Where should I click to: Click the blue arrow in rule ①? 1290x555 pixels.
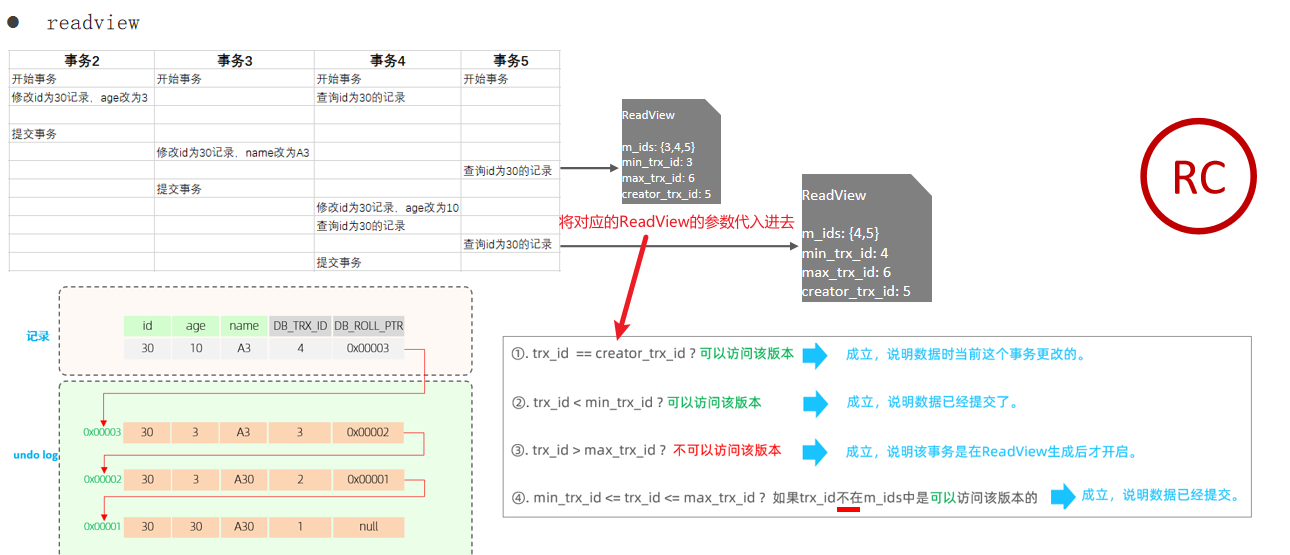pos(815,354)
